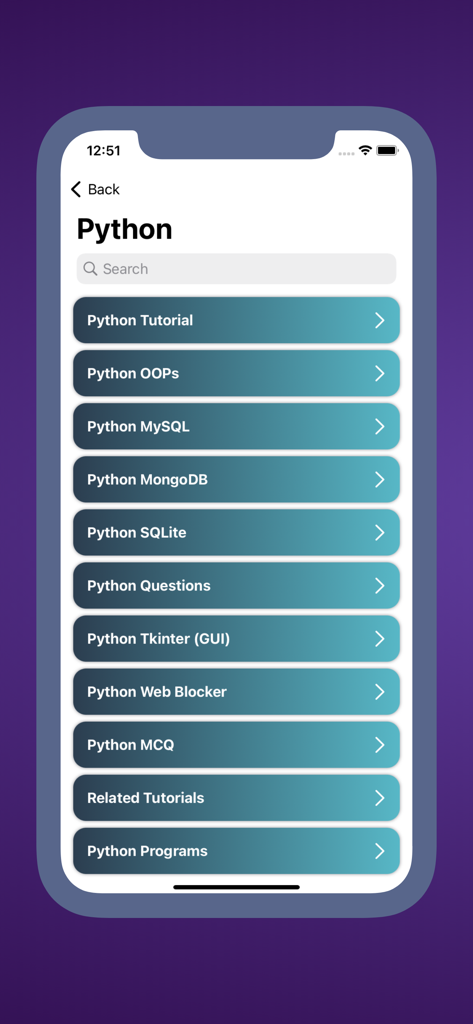Click the arrow beside Python MySQL
Viewport: 473px width, 1024px height.
380,426
